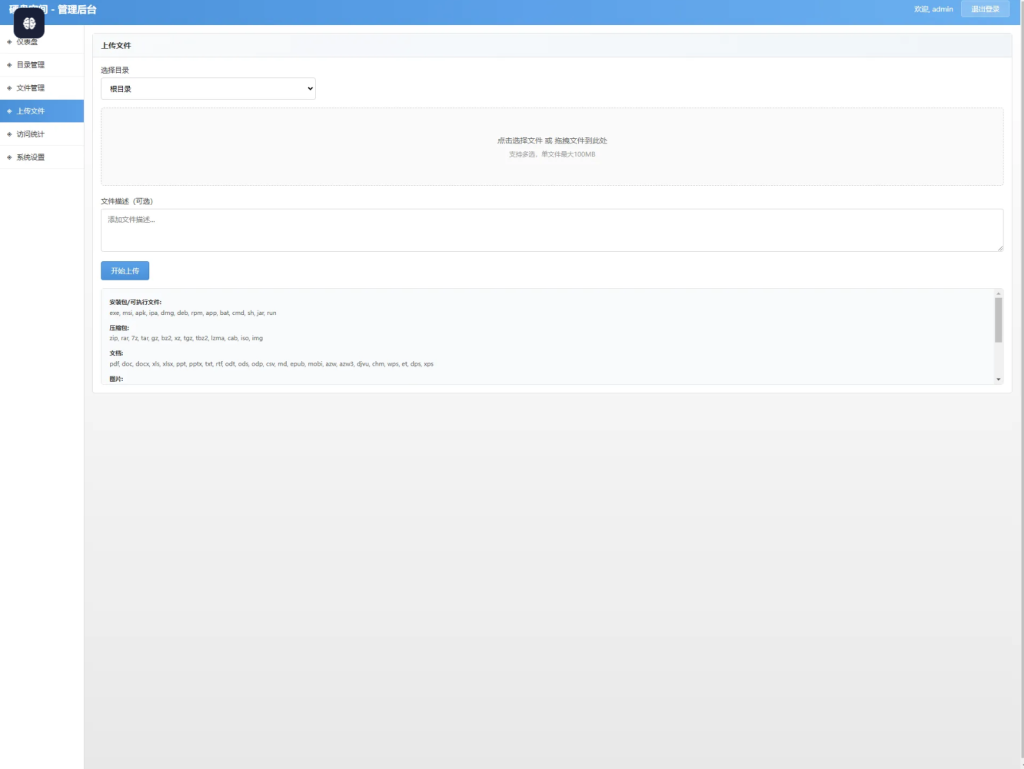Click the diamond icon beside 上传文件

[x=9, y=111]
